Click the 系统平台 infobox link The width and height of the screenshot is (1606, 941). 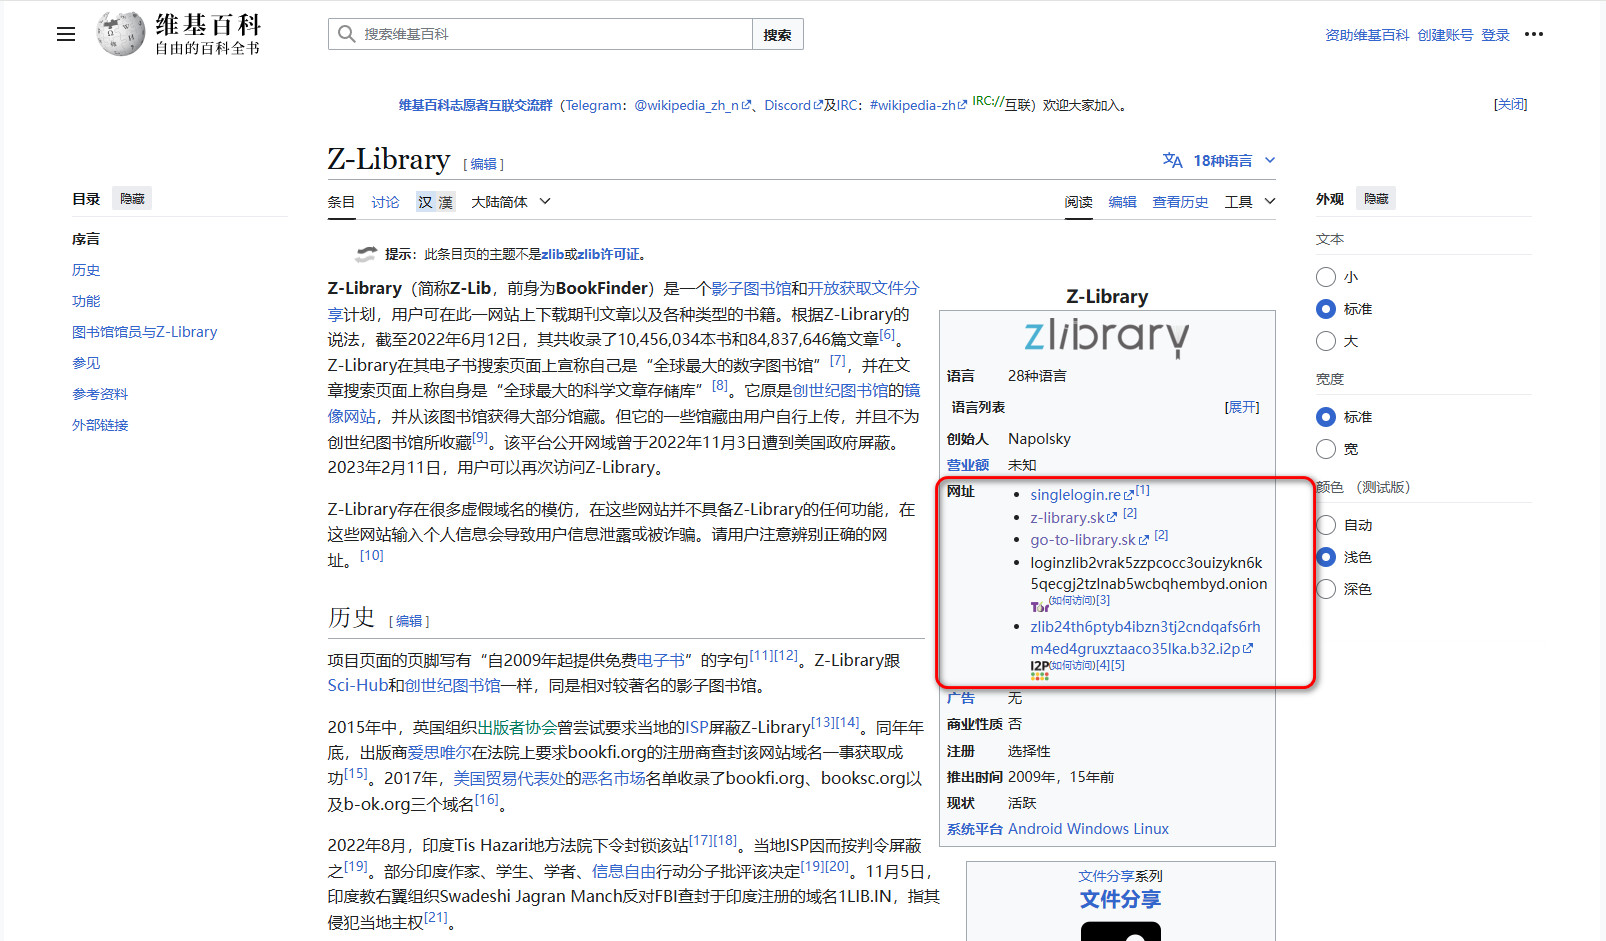pos(974,829)
